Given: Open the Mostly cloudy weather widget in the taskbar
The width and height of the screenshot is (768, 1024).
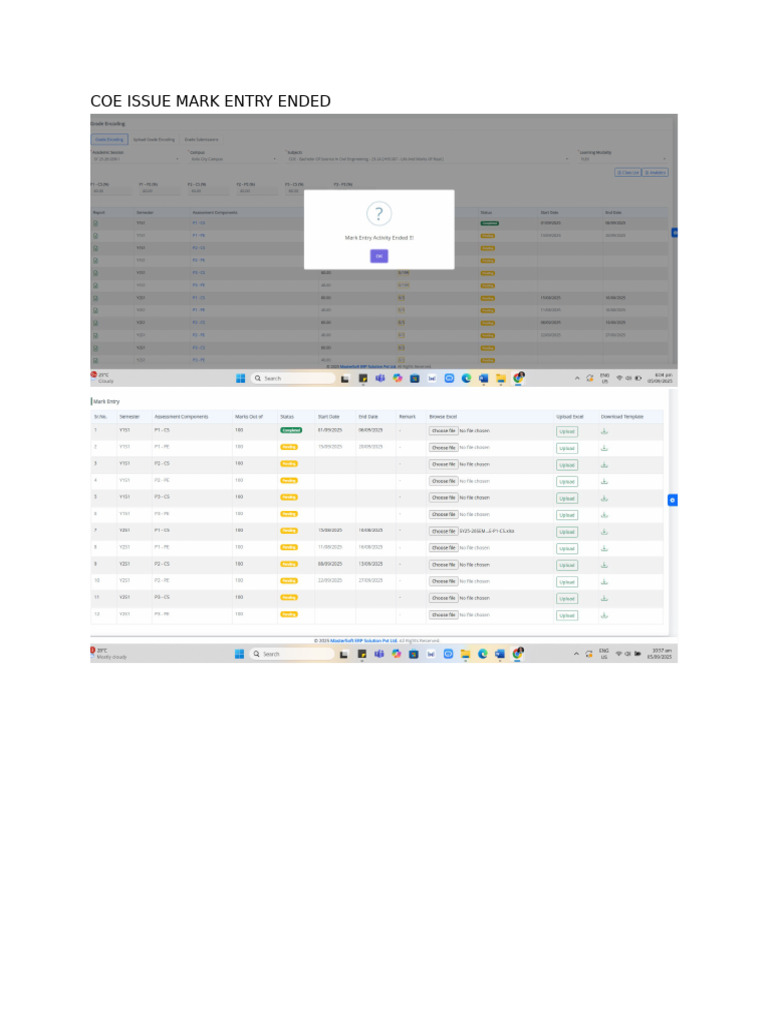Looking at the screenshot, I should [x=108, y=654].
